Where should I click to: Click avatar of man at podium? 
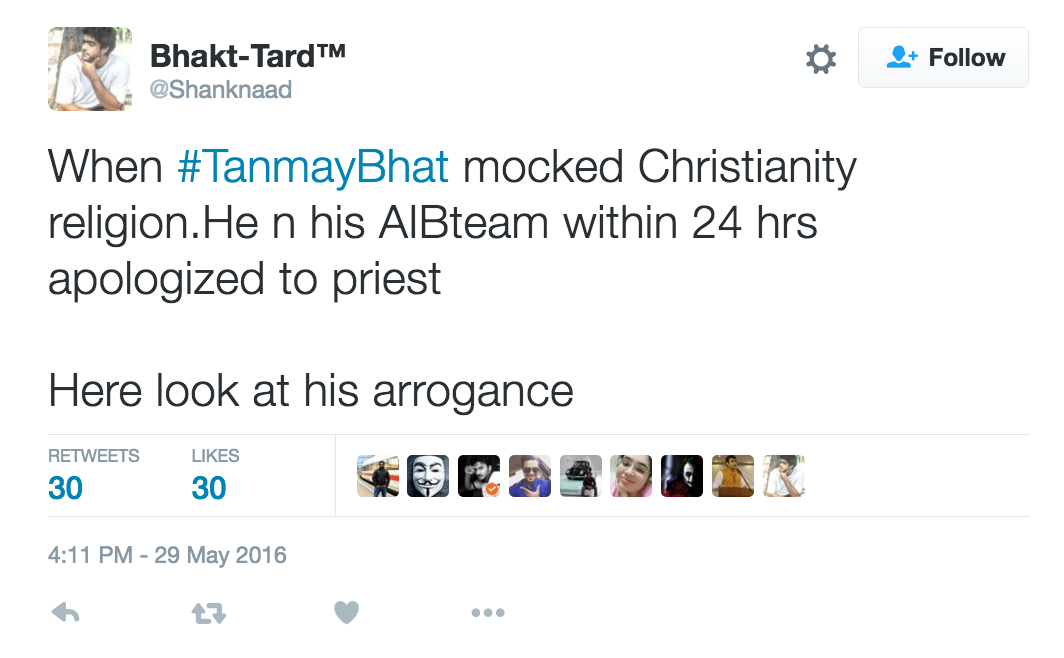[733, 477]
